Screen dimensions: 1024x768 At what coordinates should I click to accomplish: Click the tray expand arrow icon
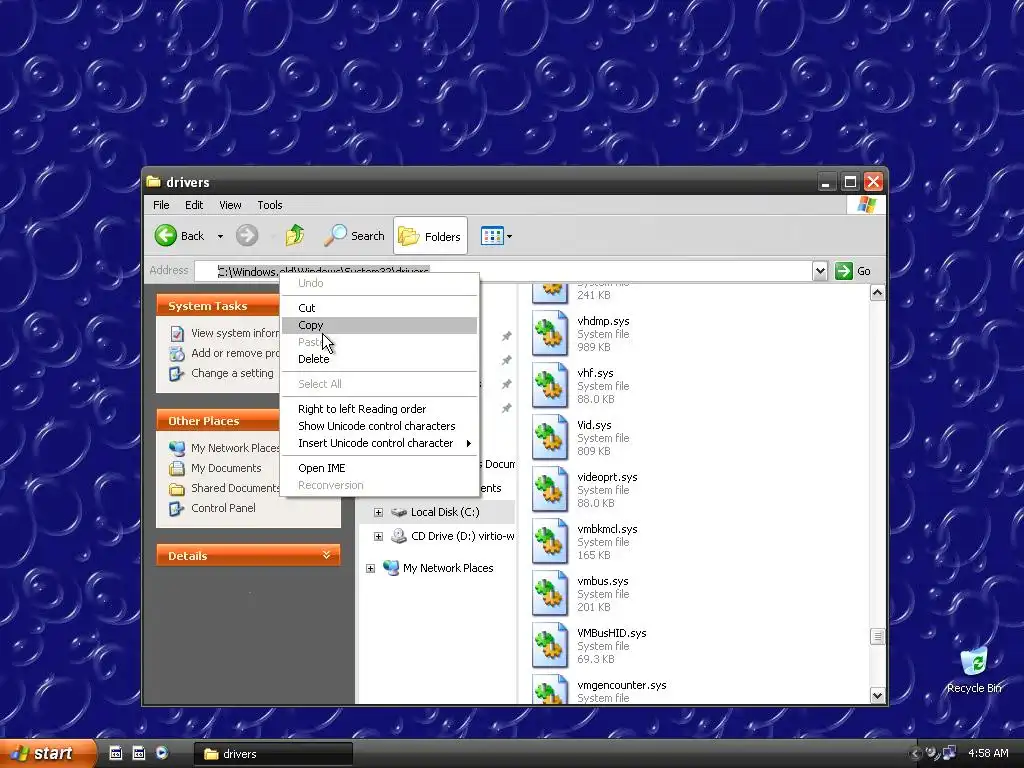pyautogui.click(x=916, y=754)
